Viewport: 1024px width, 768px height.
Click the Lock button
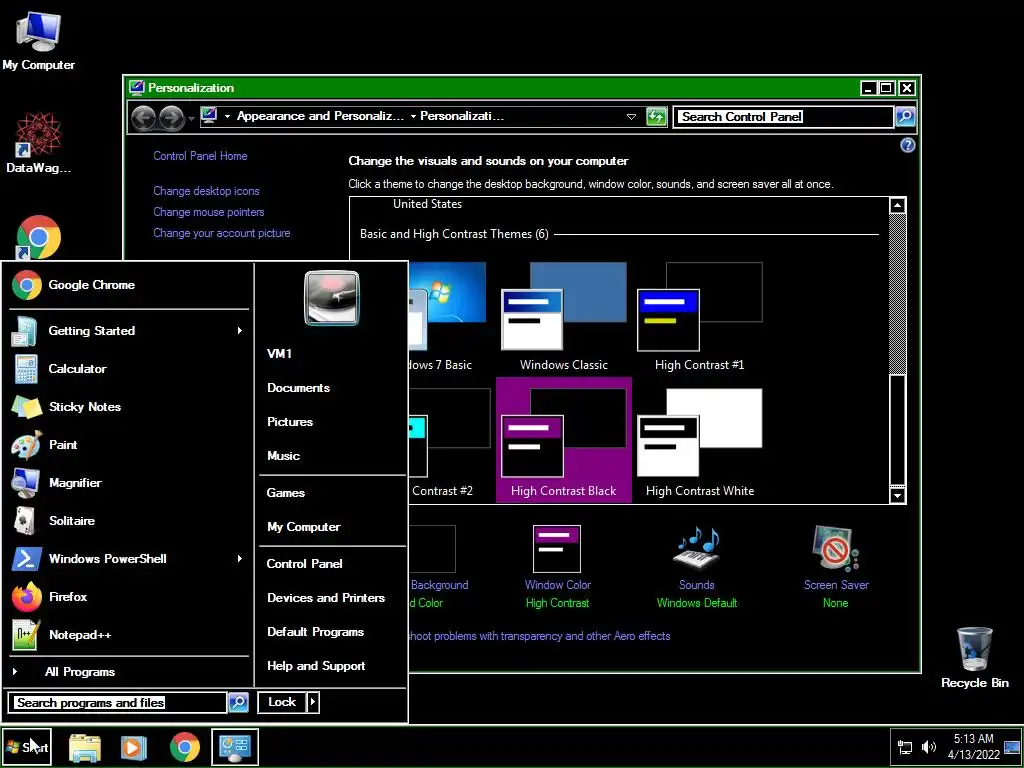[x=281, y=702]
